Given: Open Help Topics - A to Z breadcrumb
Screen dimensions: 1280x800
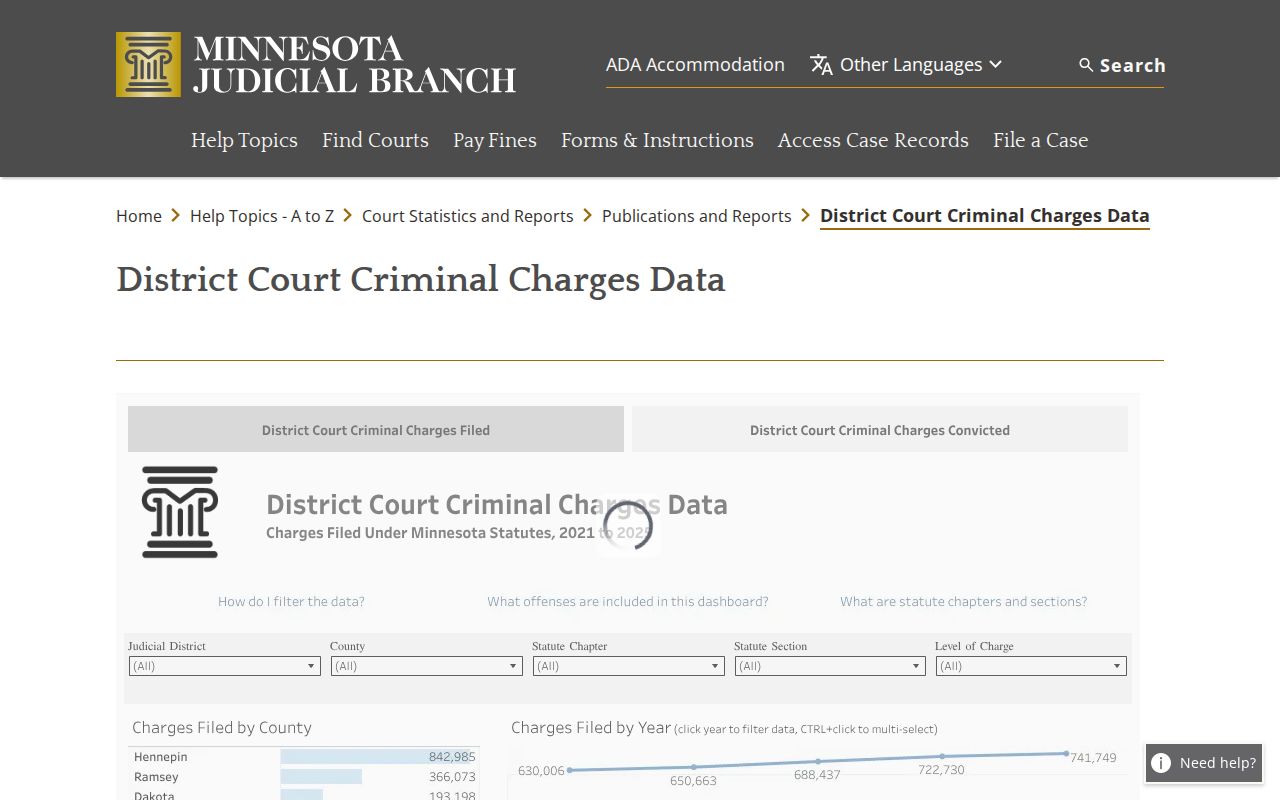Looking at the screenshot, I should (x=262, y=216).
